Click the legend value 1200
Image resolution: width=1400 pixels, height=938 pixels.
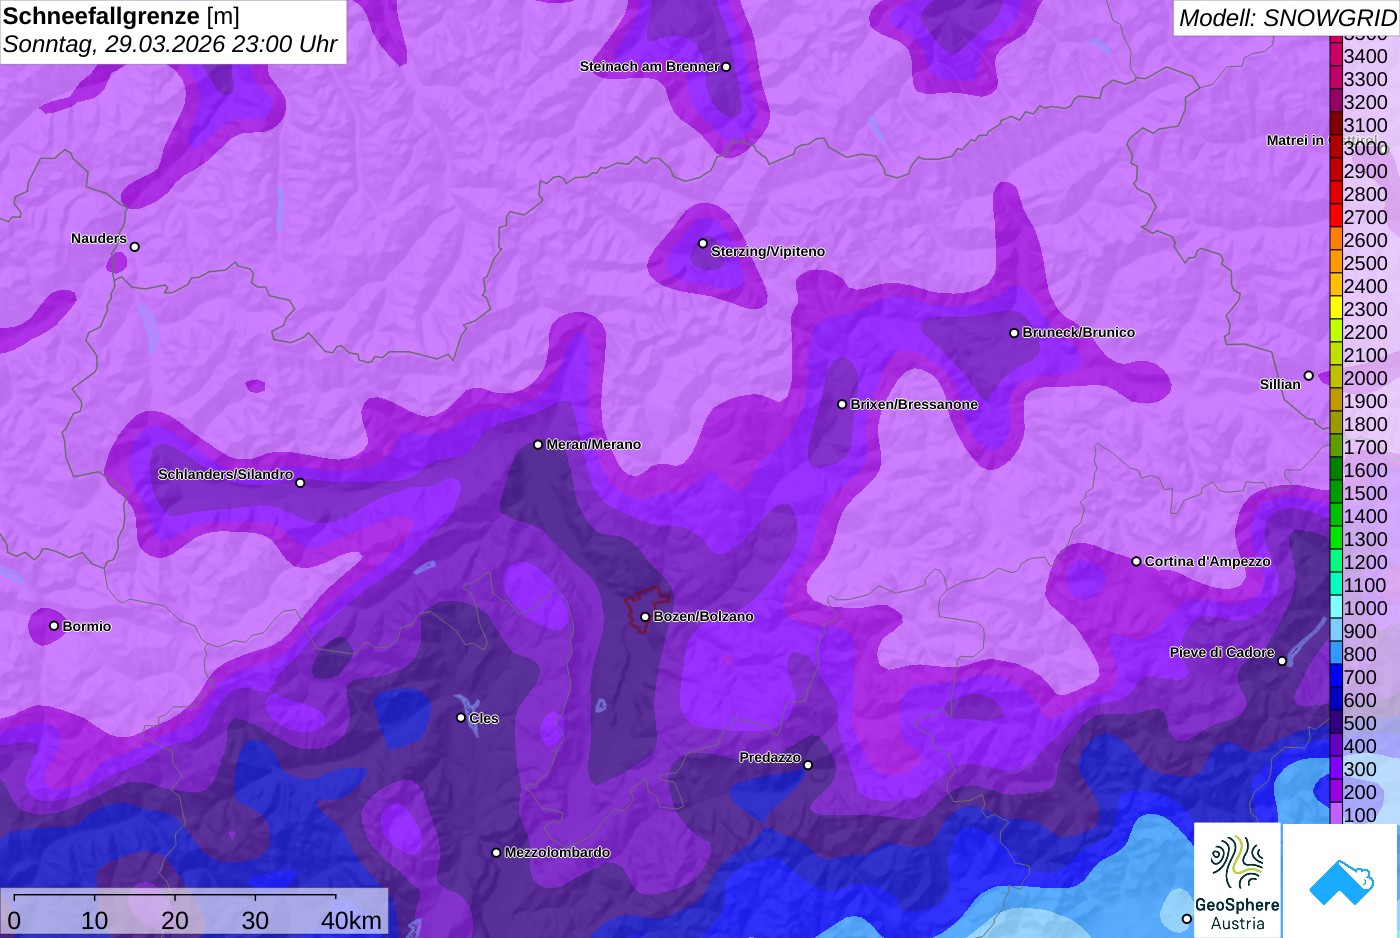[1365, 562]
